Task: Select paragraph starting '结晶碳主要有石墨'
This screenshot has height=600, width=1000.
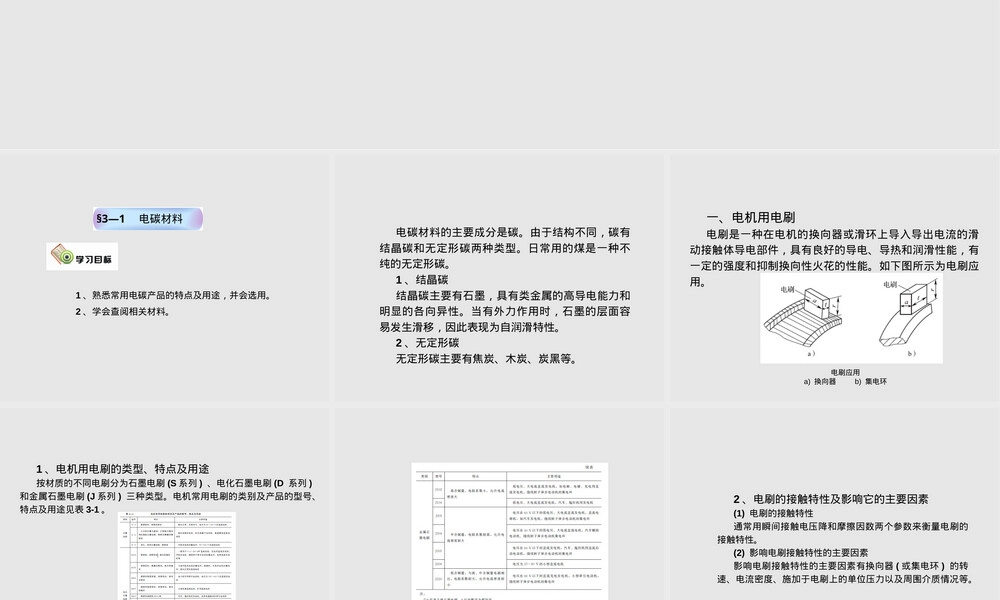Action: pos(505,311)
